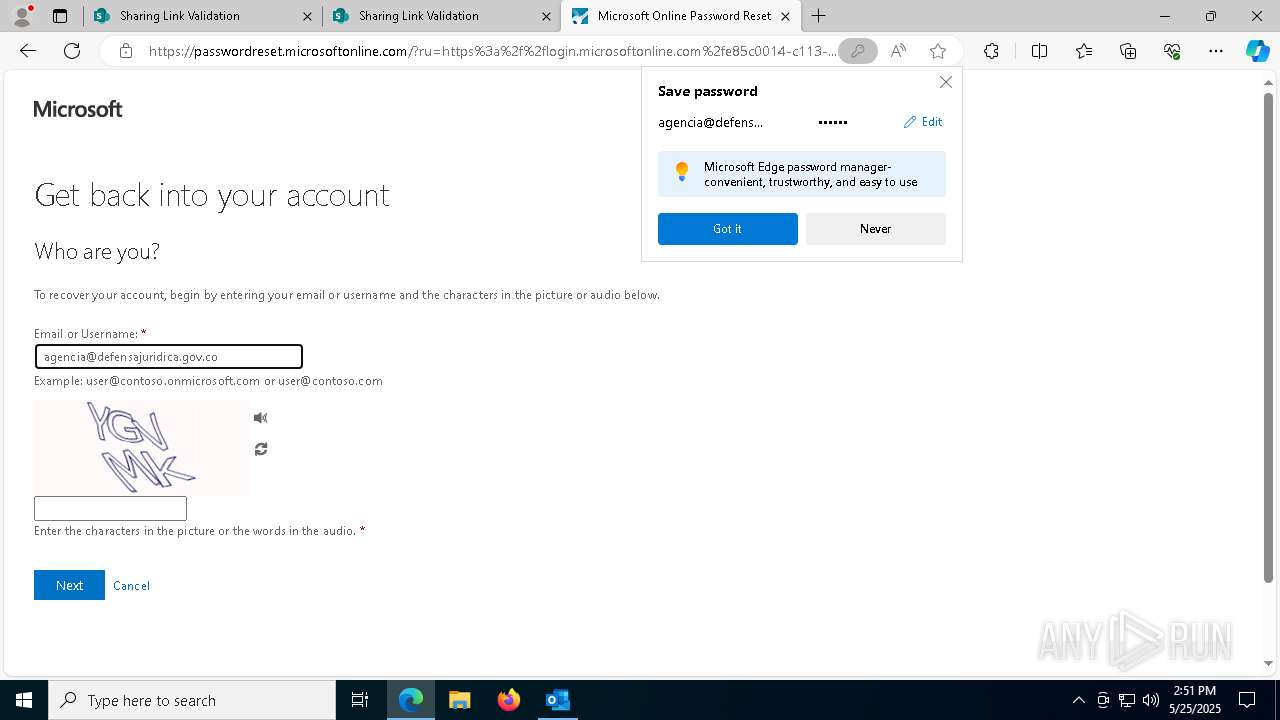Open the password key icon in the address bar
This screenshot has width=1280, height=720.
click(x=857, y=51)
